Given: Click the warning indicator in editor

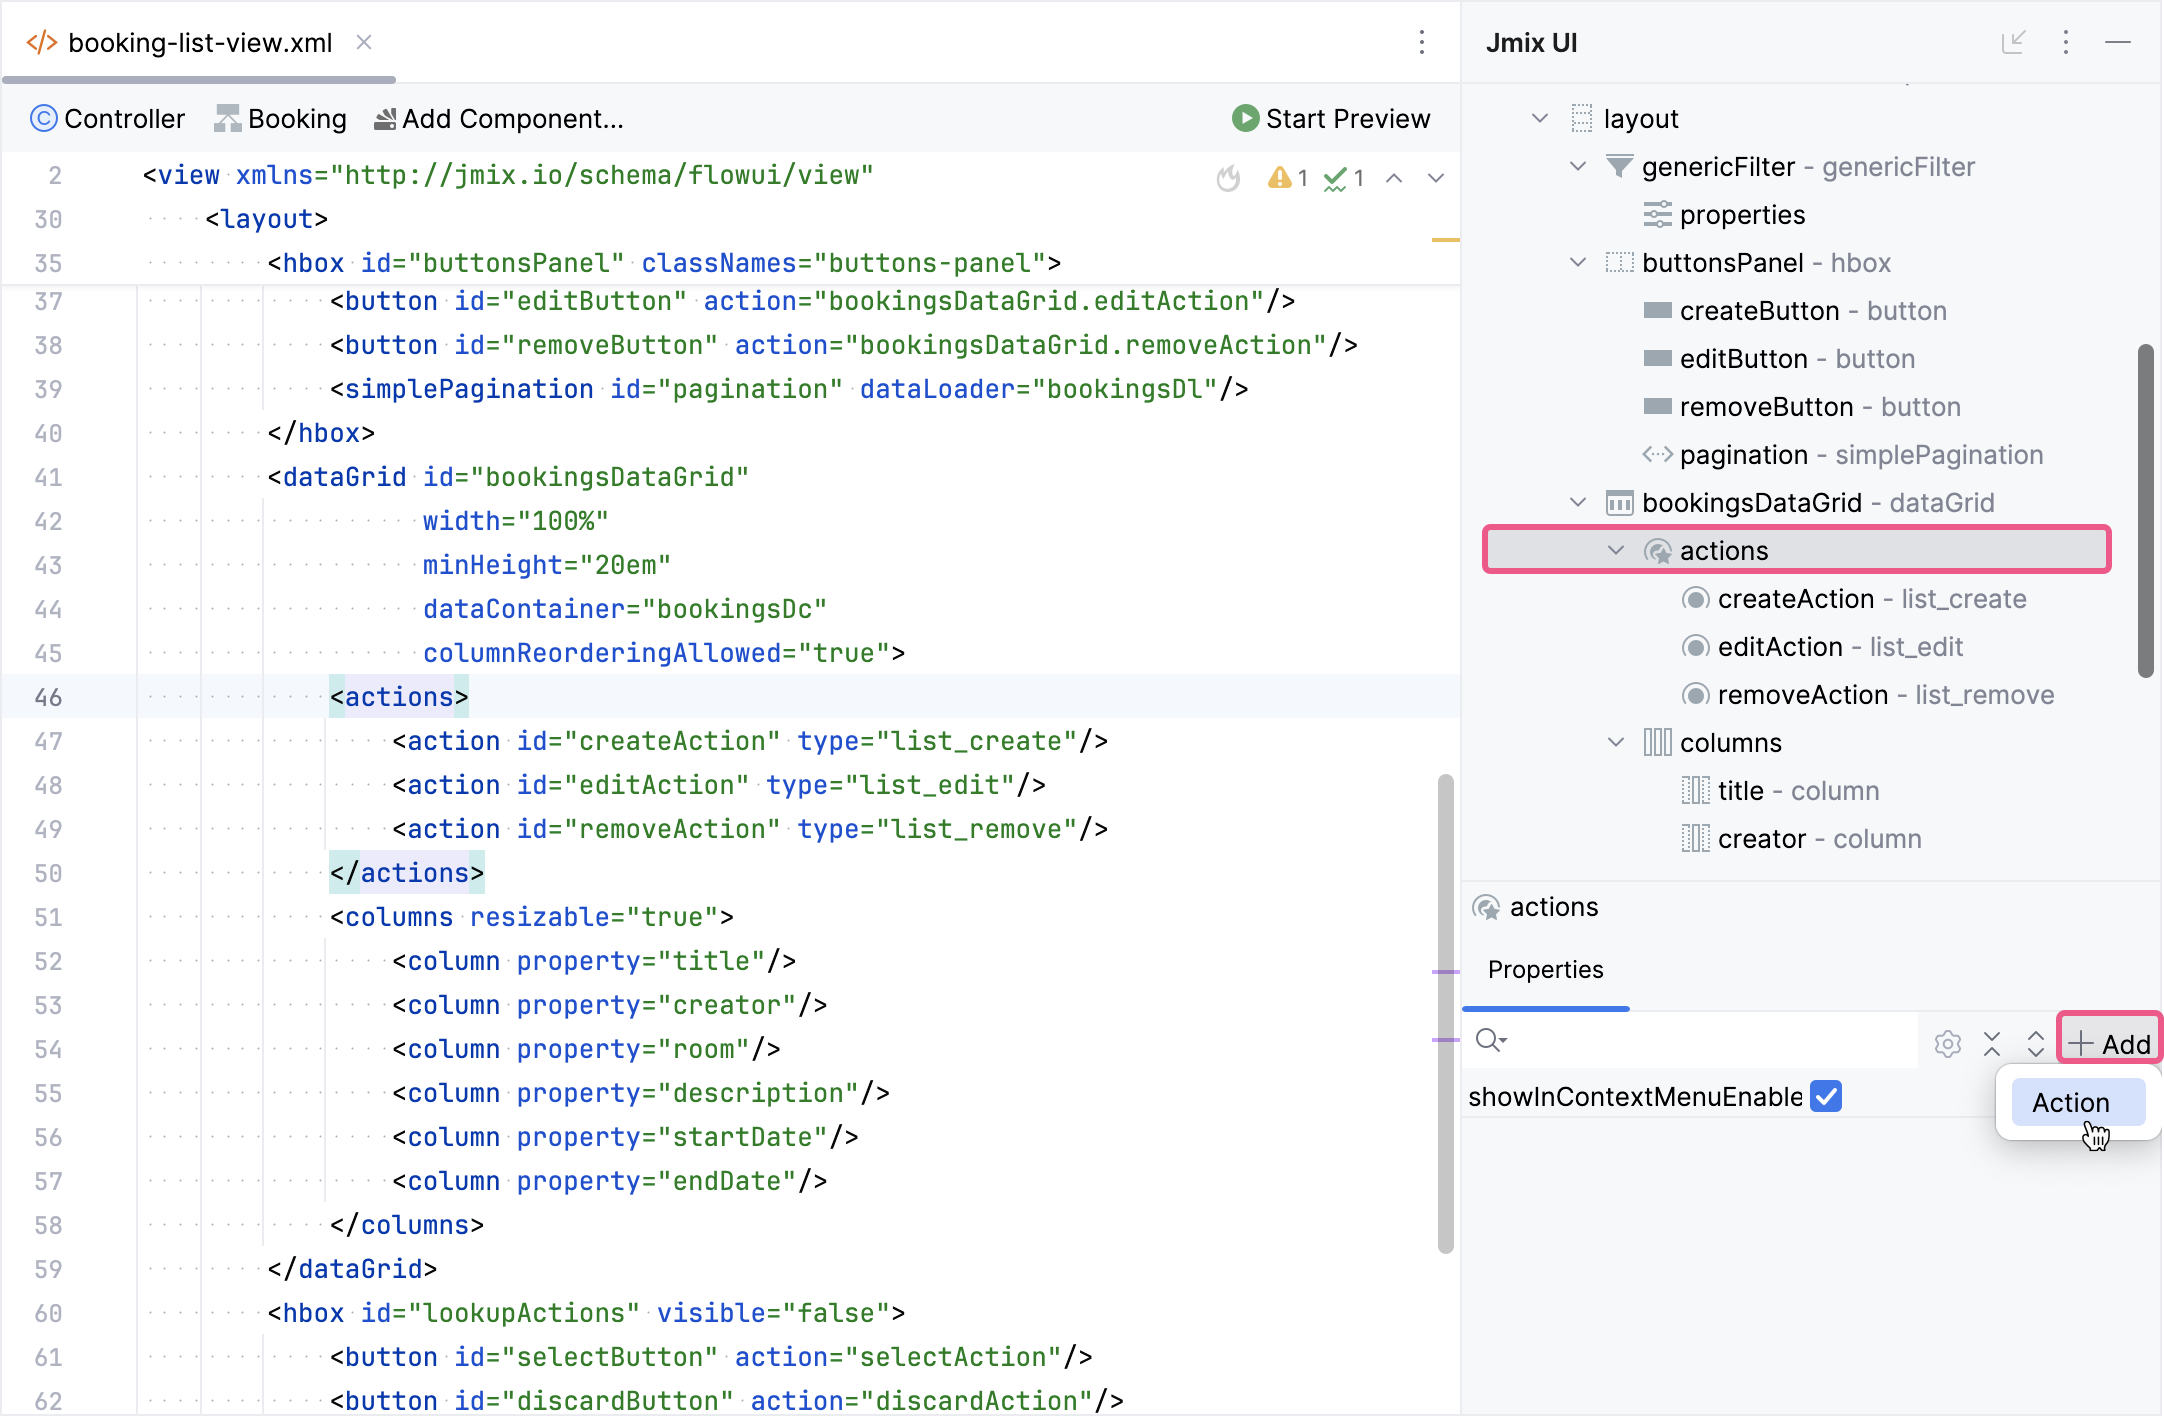Looking at the screenshot, I should point(1287,178).
